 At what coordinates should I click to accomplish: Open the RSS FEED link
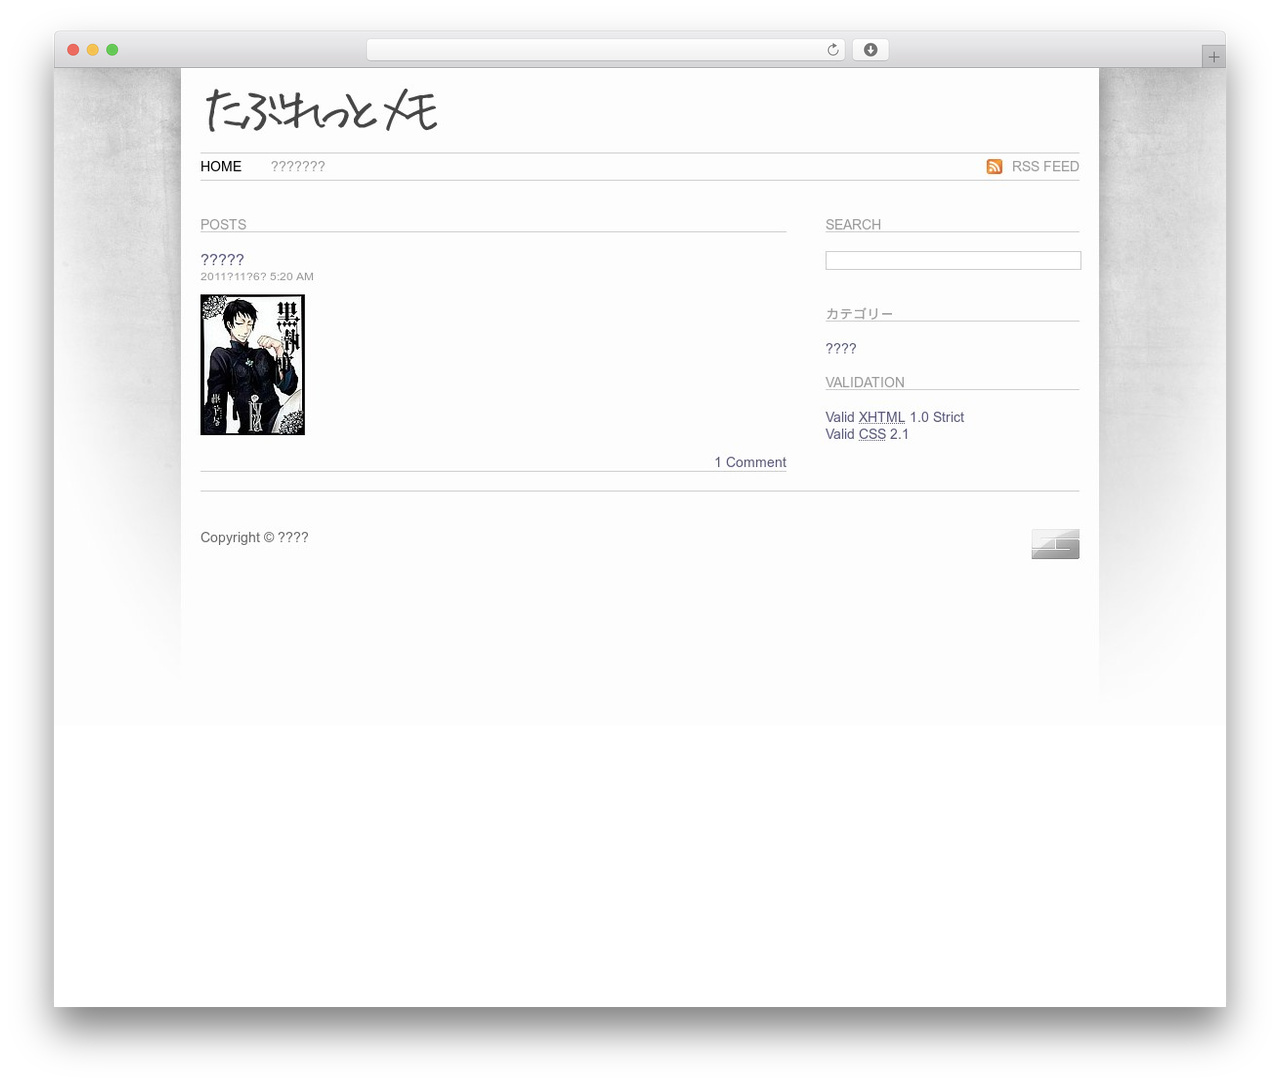[1045, 167]
